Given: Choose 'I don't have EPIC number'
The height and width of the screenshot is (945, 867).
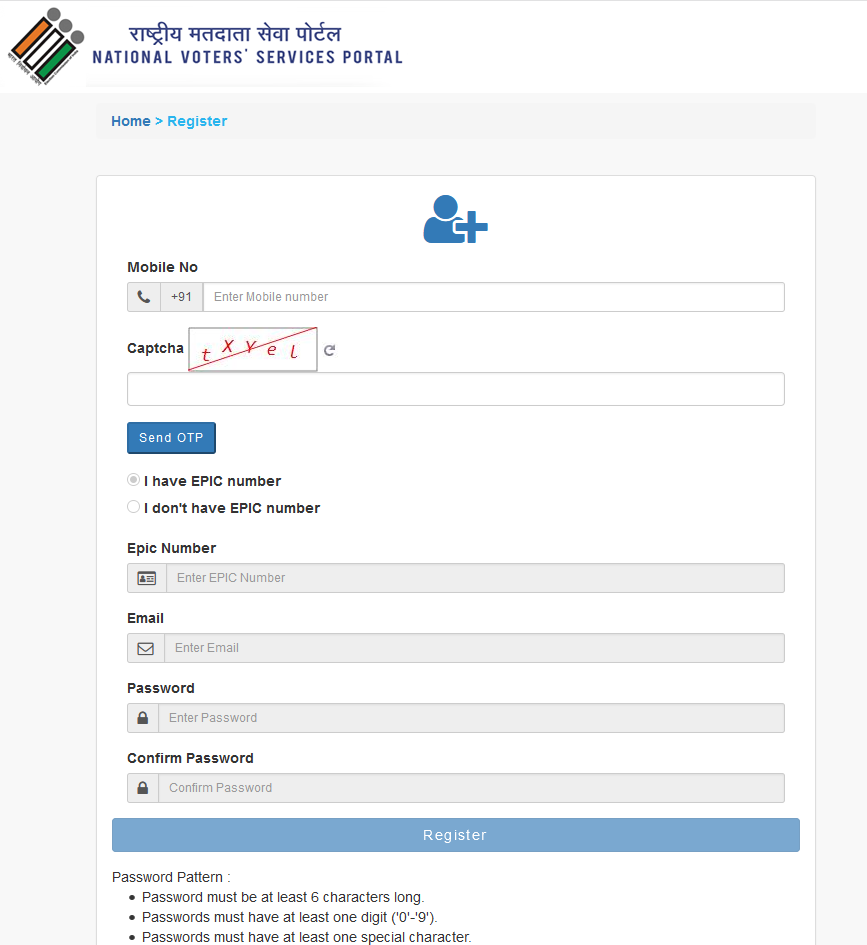Looking at the screenshot, I should (133, 506).
